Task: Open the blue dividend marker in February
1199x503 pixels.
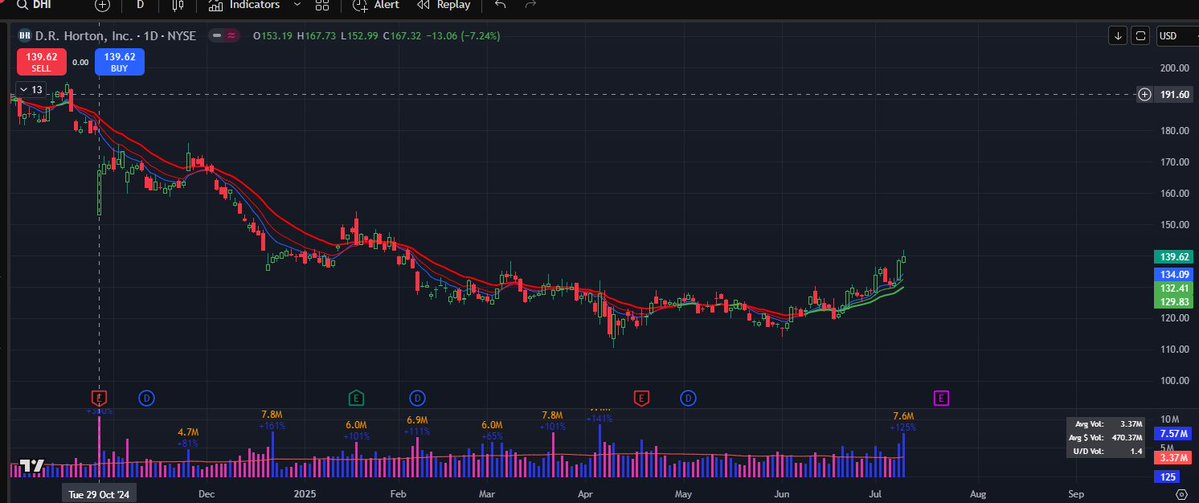Action: click(x=418, y=398)
